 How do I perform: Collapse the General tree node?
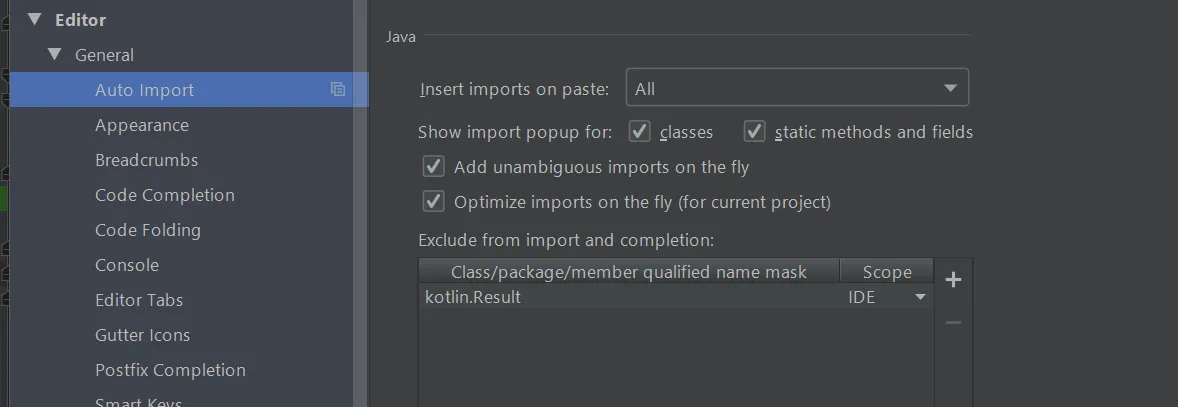click(x=55, y=55)
